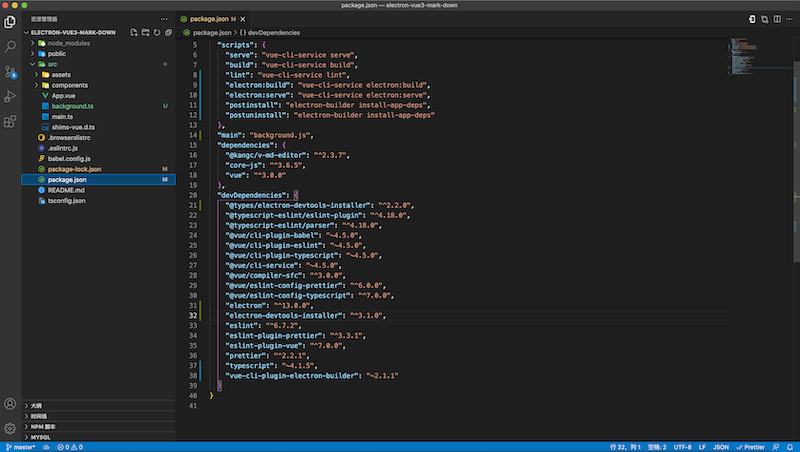Image resolution: width=800 pixels, height=452 pixels.
Task: Click the "main": "background.js" line
Action: 265,135
